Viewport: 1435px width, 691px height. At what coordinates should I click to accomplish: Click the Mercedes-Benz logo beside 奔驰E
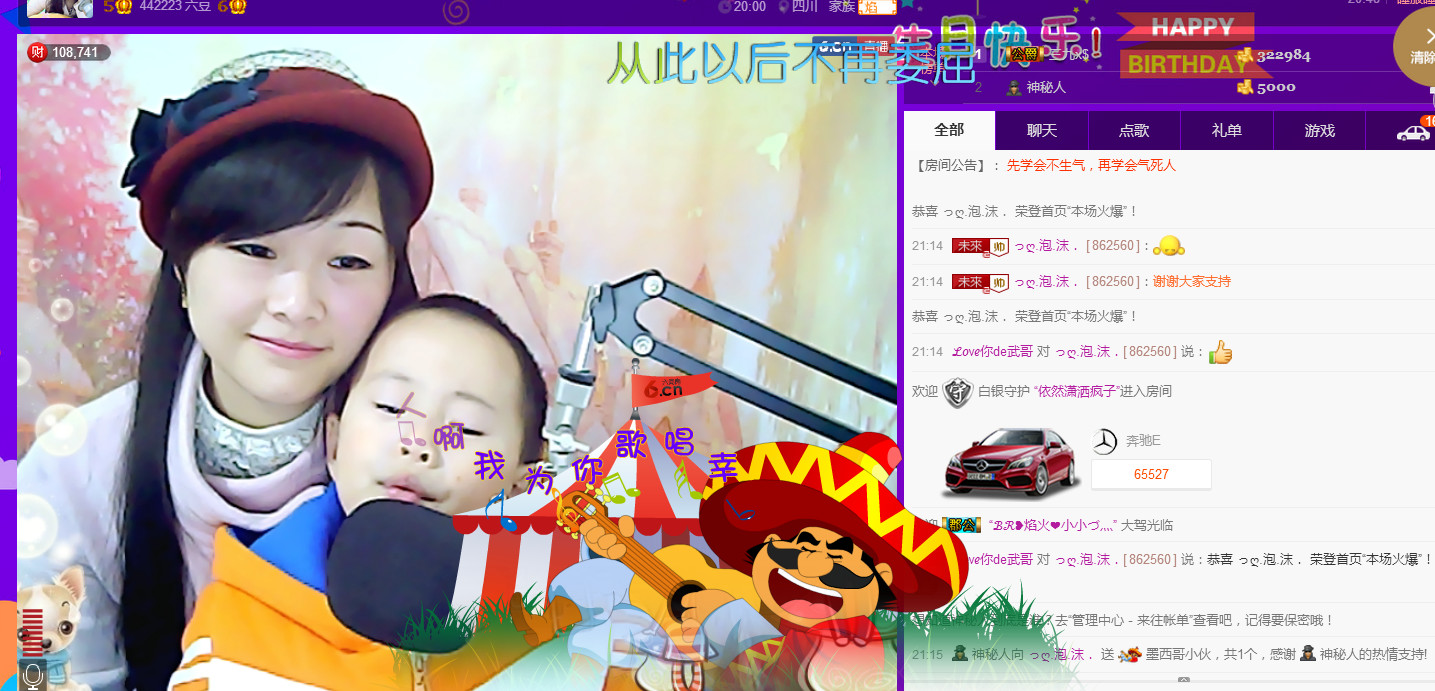[1104, 441]
